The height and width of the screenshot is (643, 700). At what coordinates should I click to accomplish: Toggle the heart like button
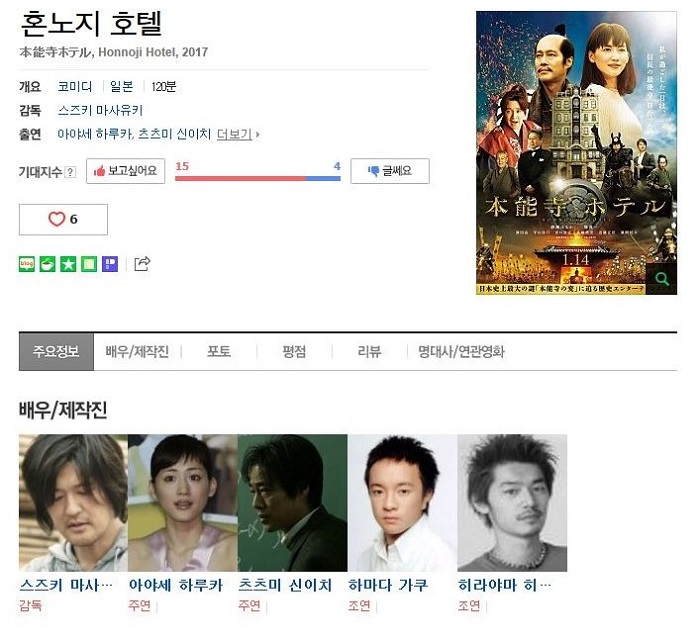(x=63, y=219)
